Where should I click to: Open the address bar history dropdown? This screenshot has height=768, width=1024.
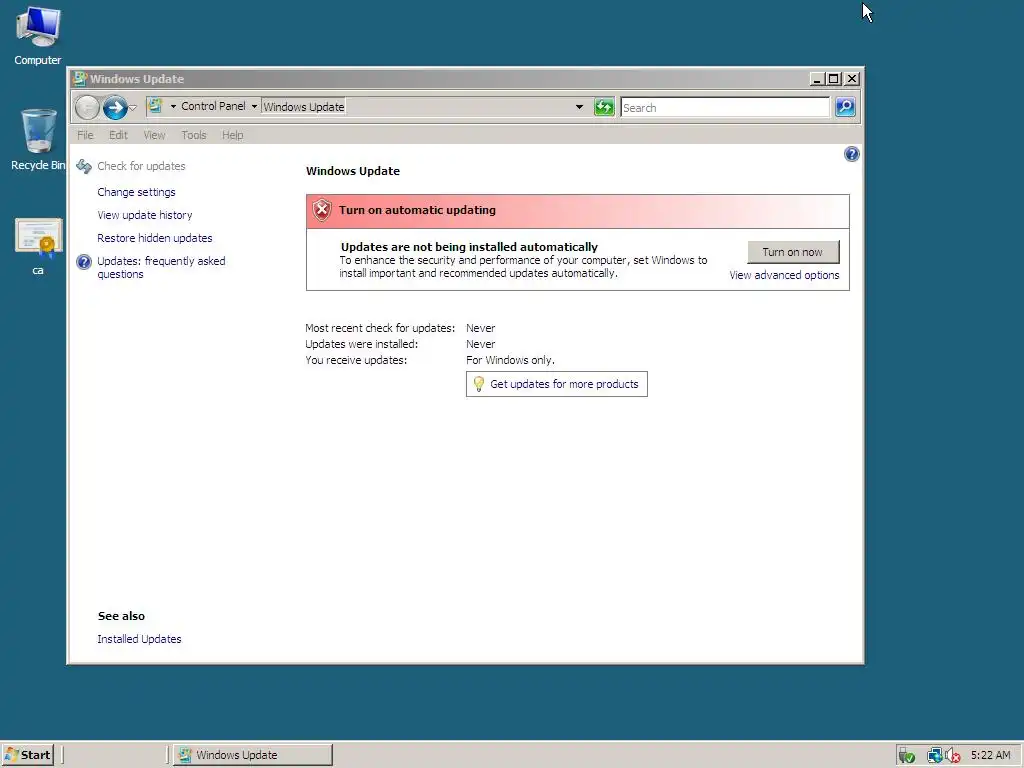579,107
